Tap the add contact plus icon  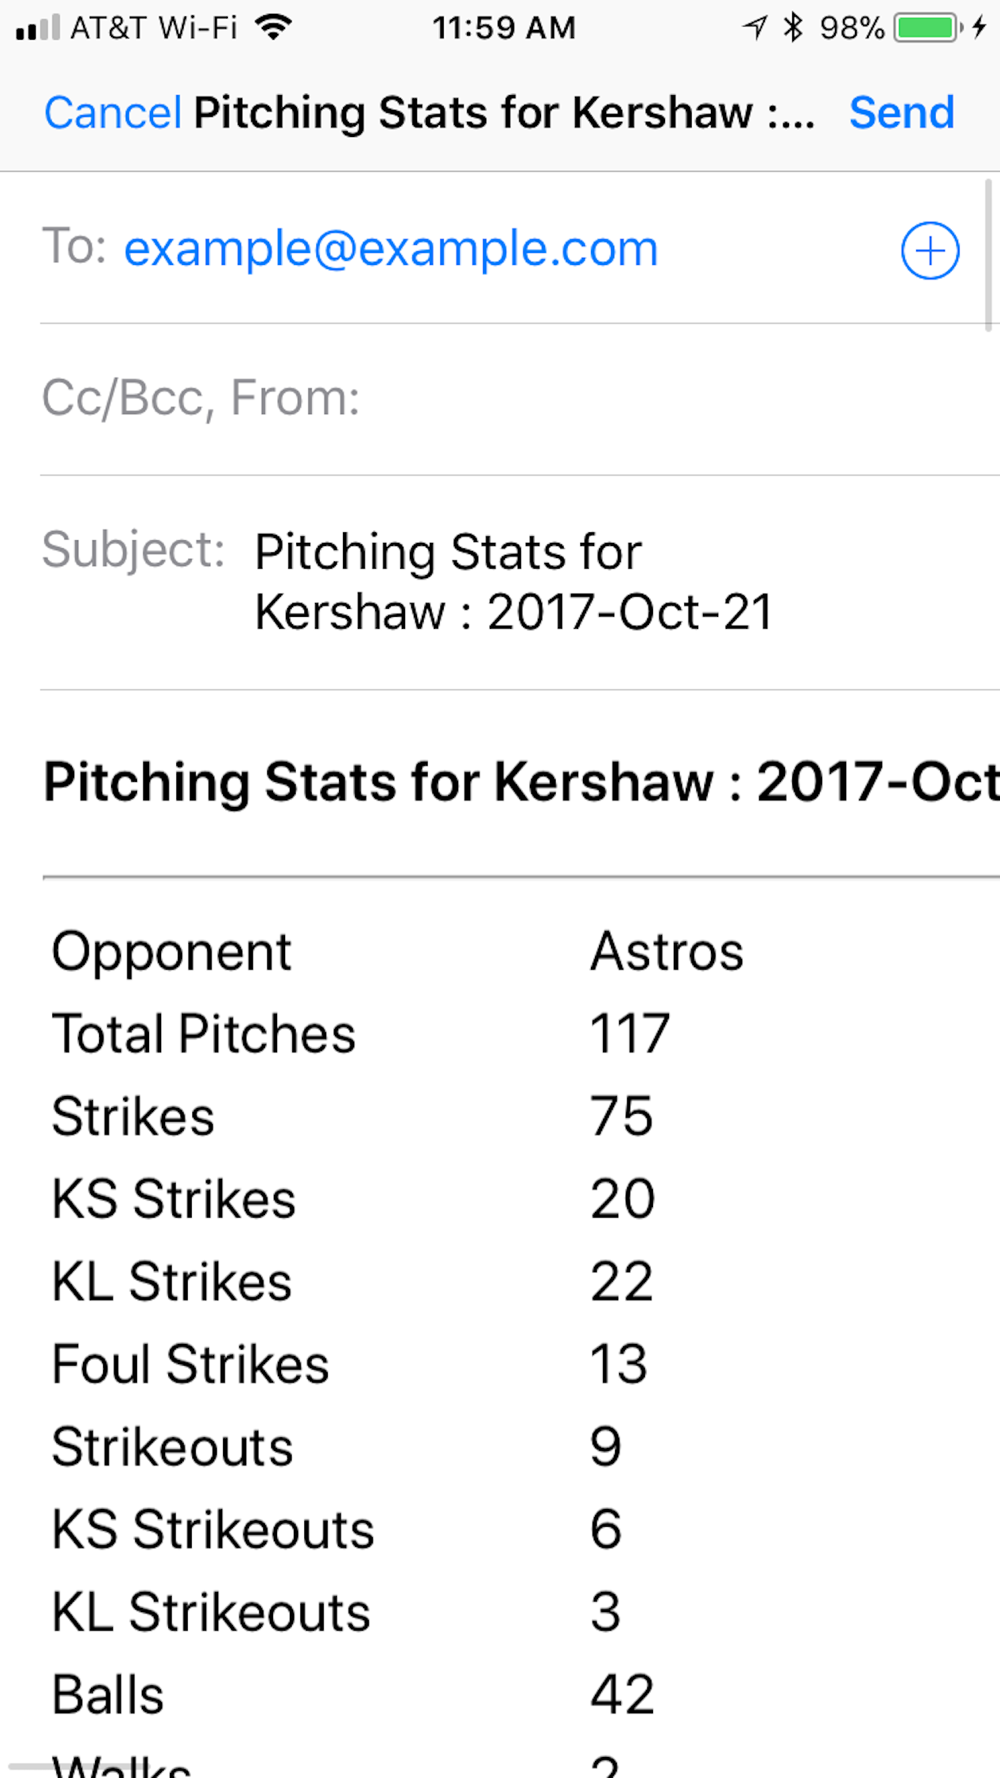(930, 250)
